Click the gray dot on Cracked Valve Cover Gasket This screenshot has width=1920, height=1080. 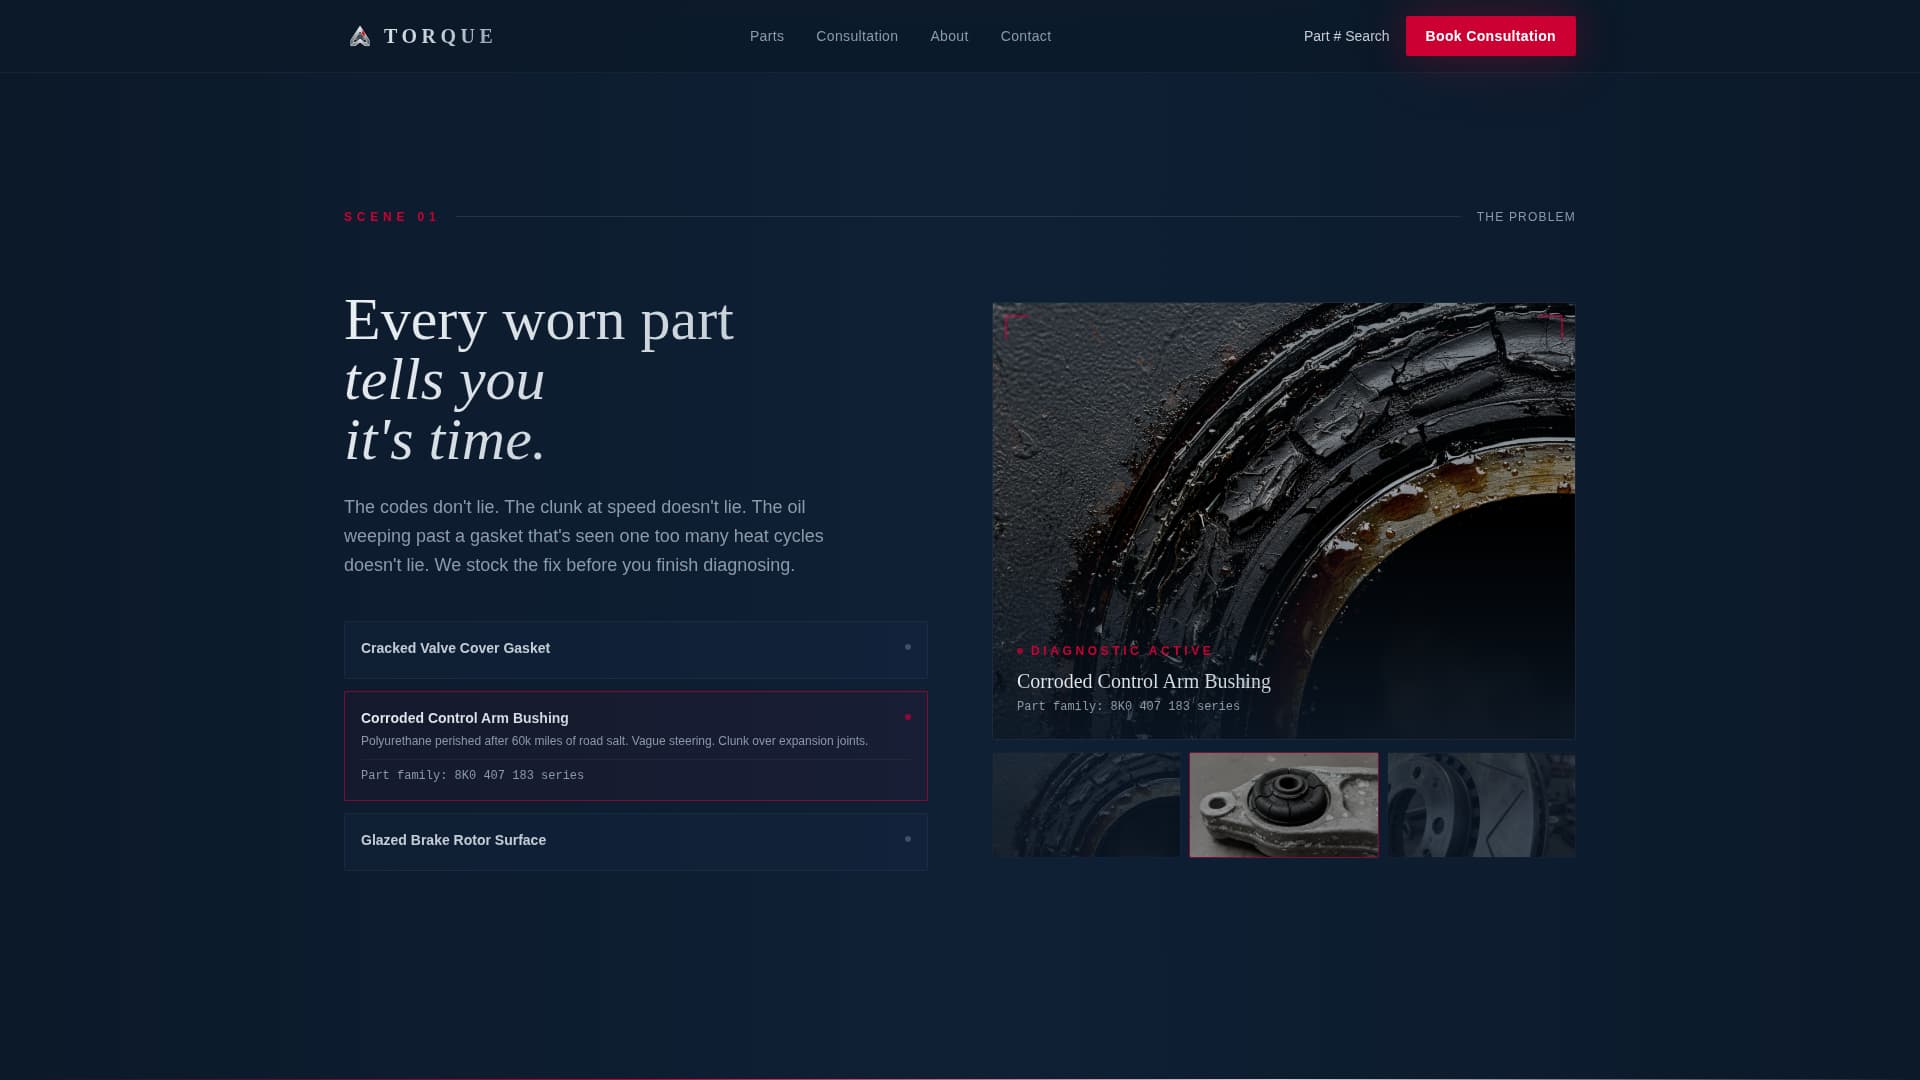pos(908,648)
